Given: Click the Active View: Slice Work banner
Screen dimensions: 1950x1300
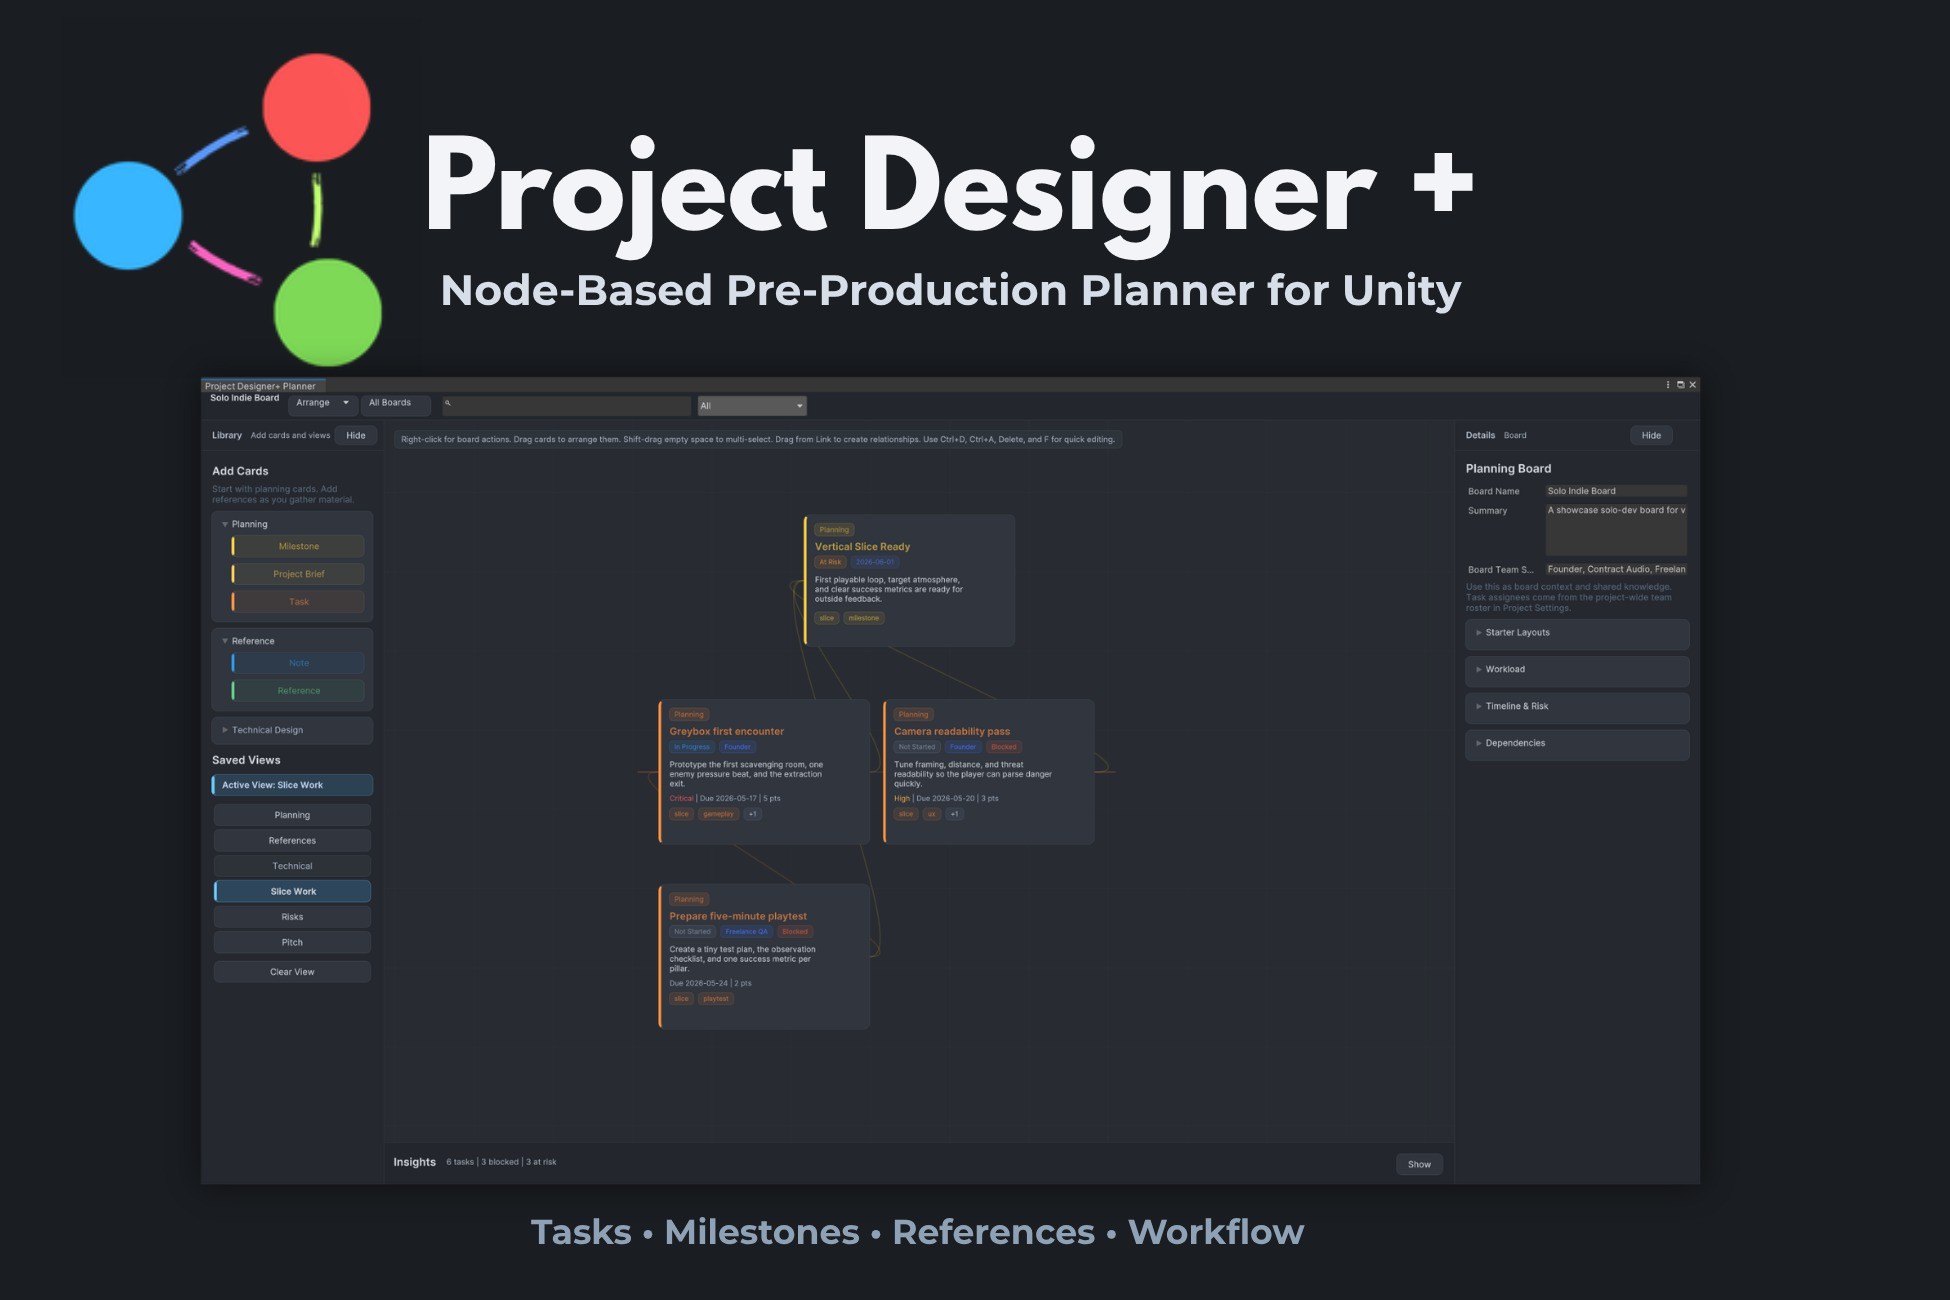Looking at the screenshot, I should click(x=292, y=785).
